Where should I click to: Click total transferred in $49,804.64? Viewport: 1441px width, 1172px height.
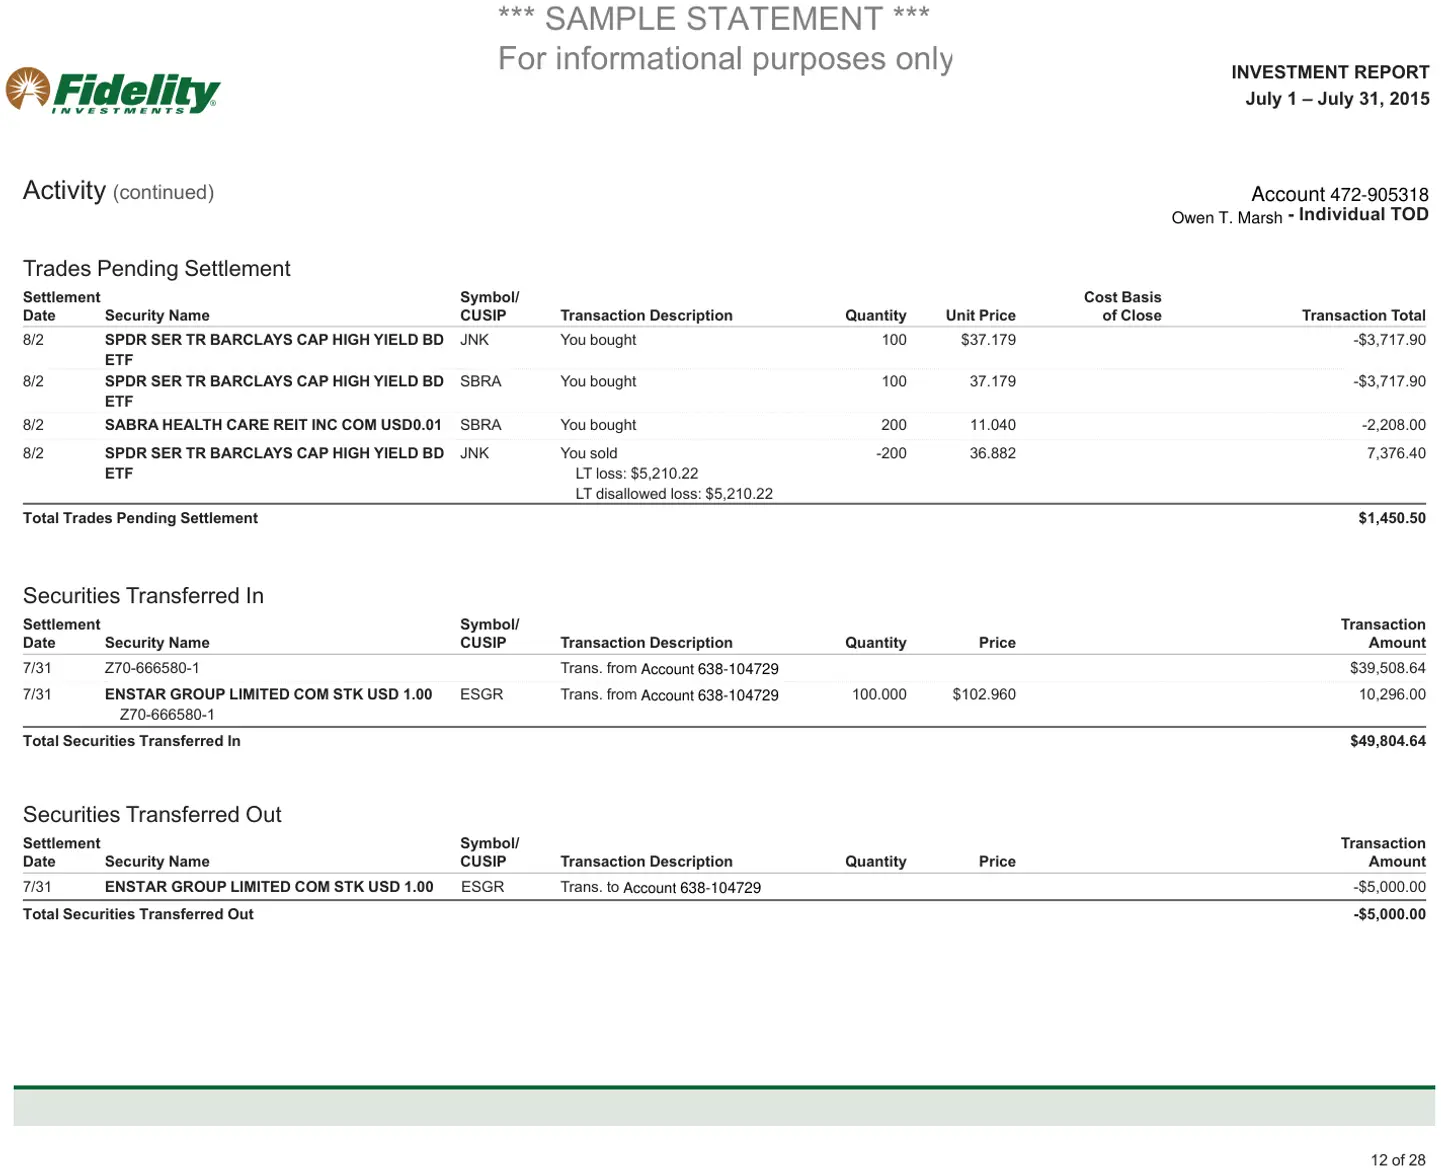[x=1388, y=741]
